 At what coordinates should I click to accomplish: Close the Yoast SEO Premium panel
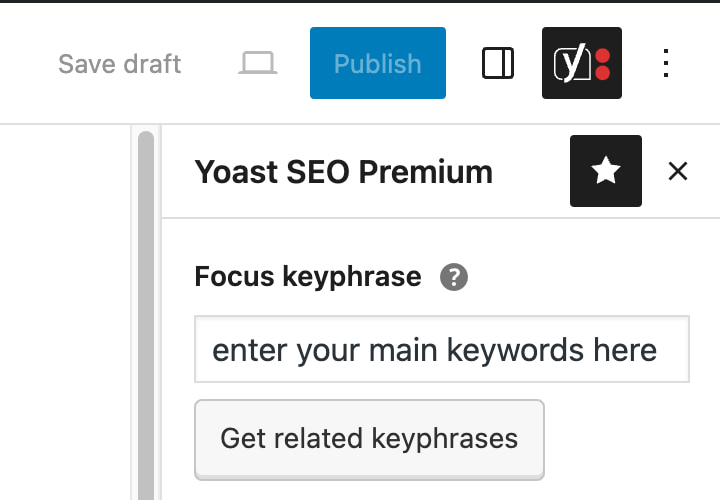(x=678, y=171)
